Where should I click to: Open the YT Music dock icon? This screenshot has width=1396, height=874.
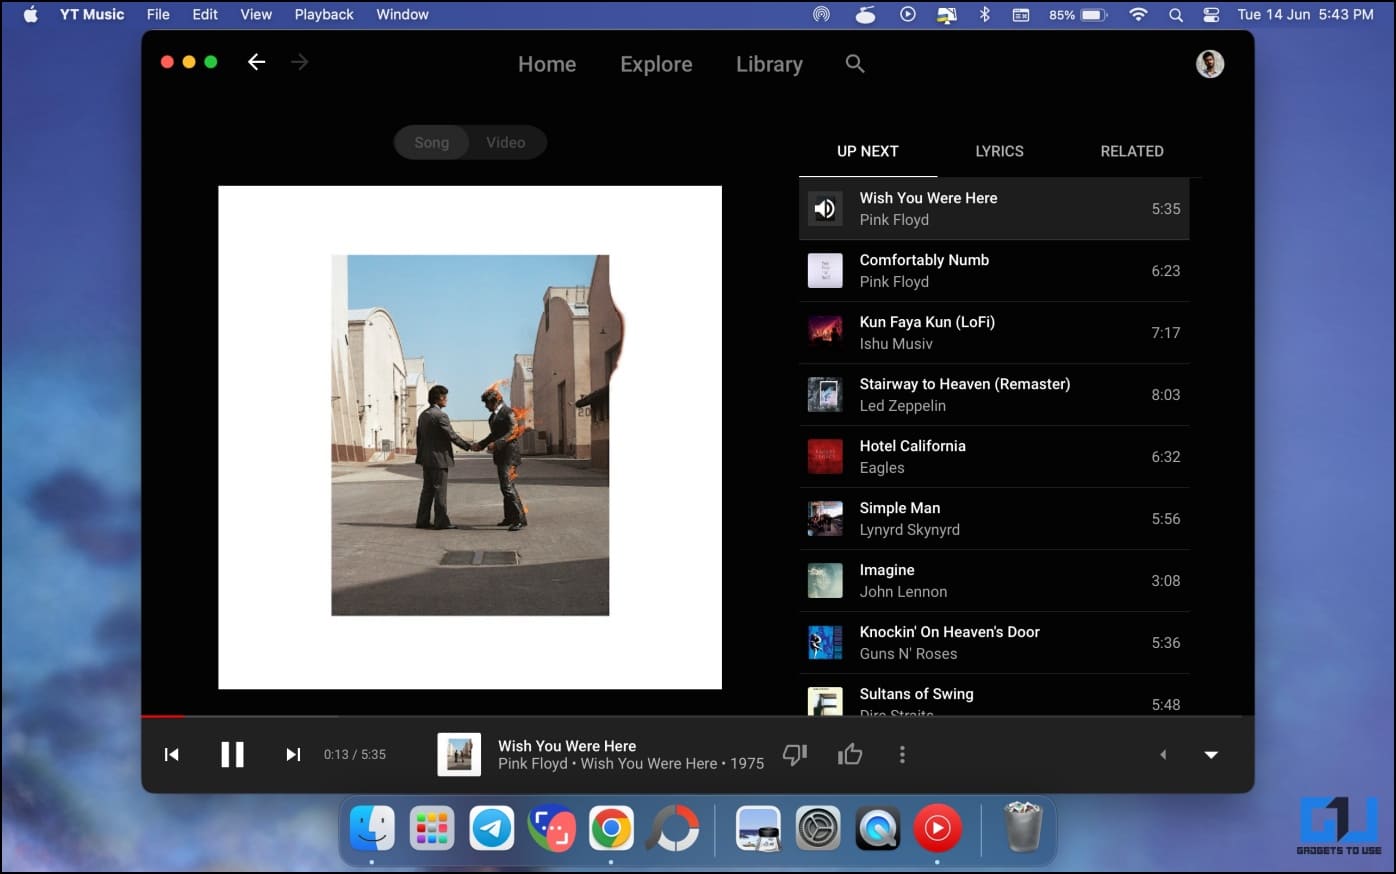coord(937,828)
